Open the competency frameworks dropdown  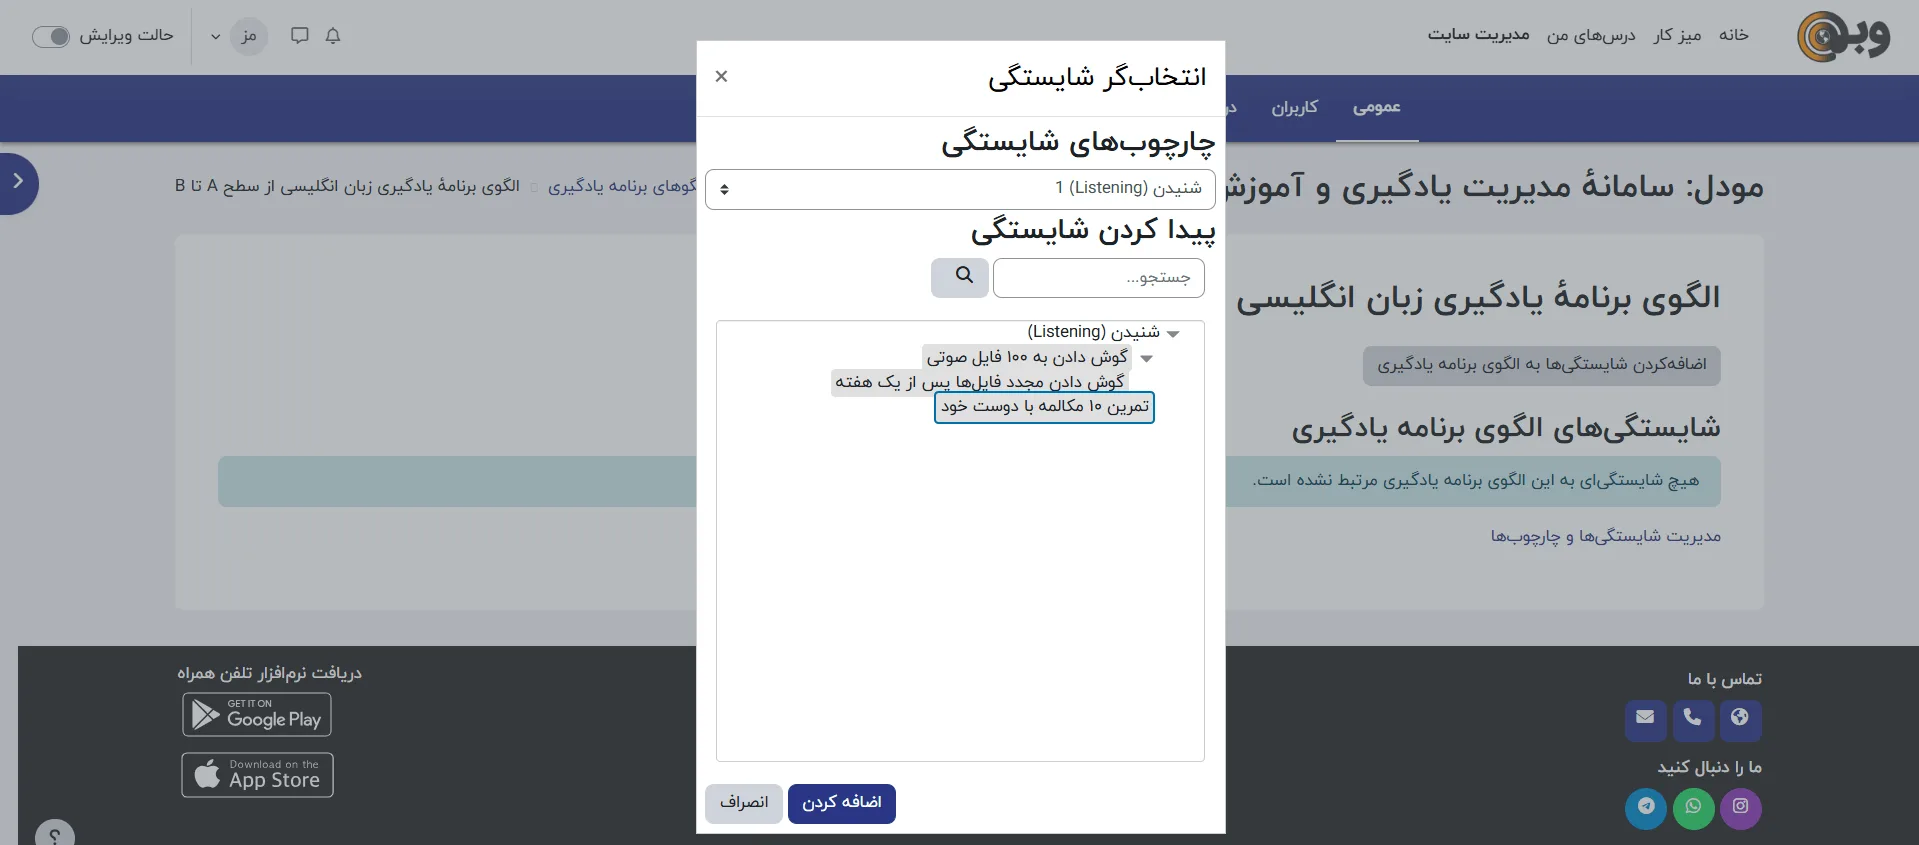coord(960,189)
